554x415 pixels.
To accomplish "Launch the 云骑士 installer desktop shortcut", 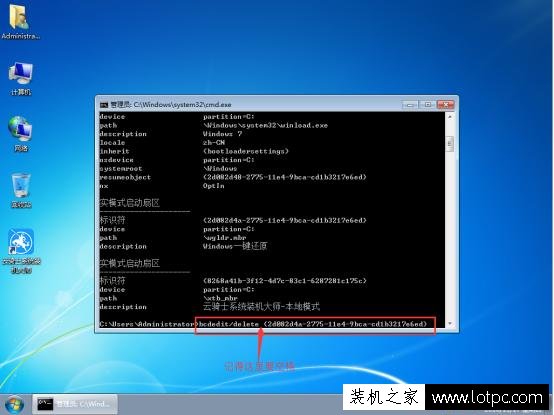I will 21,251.
